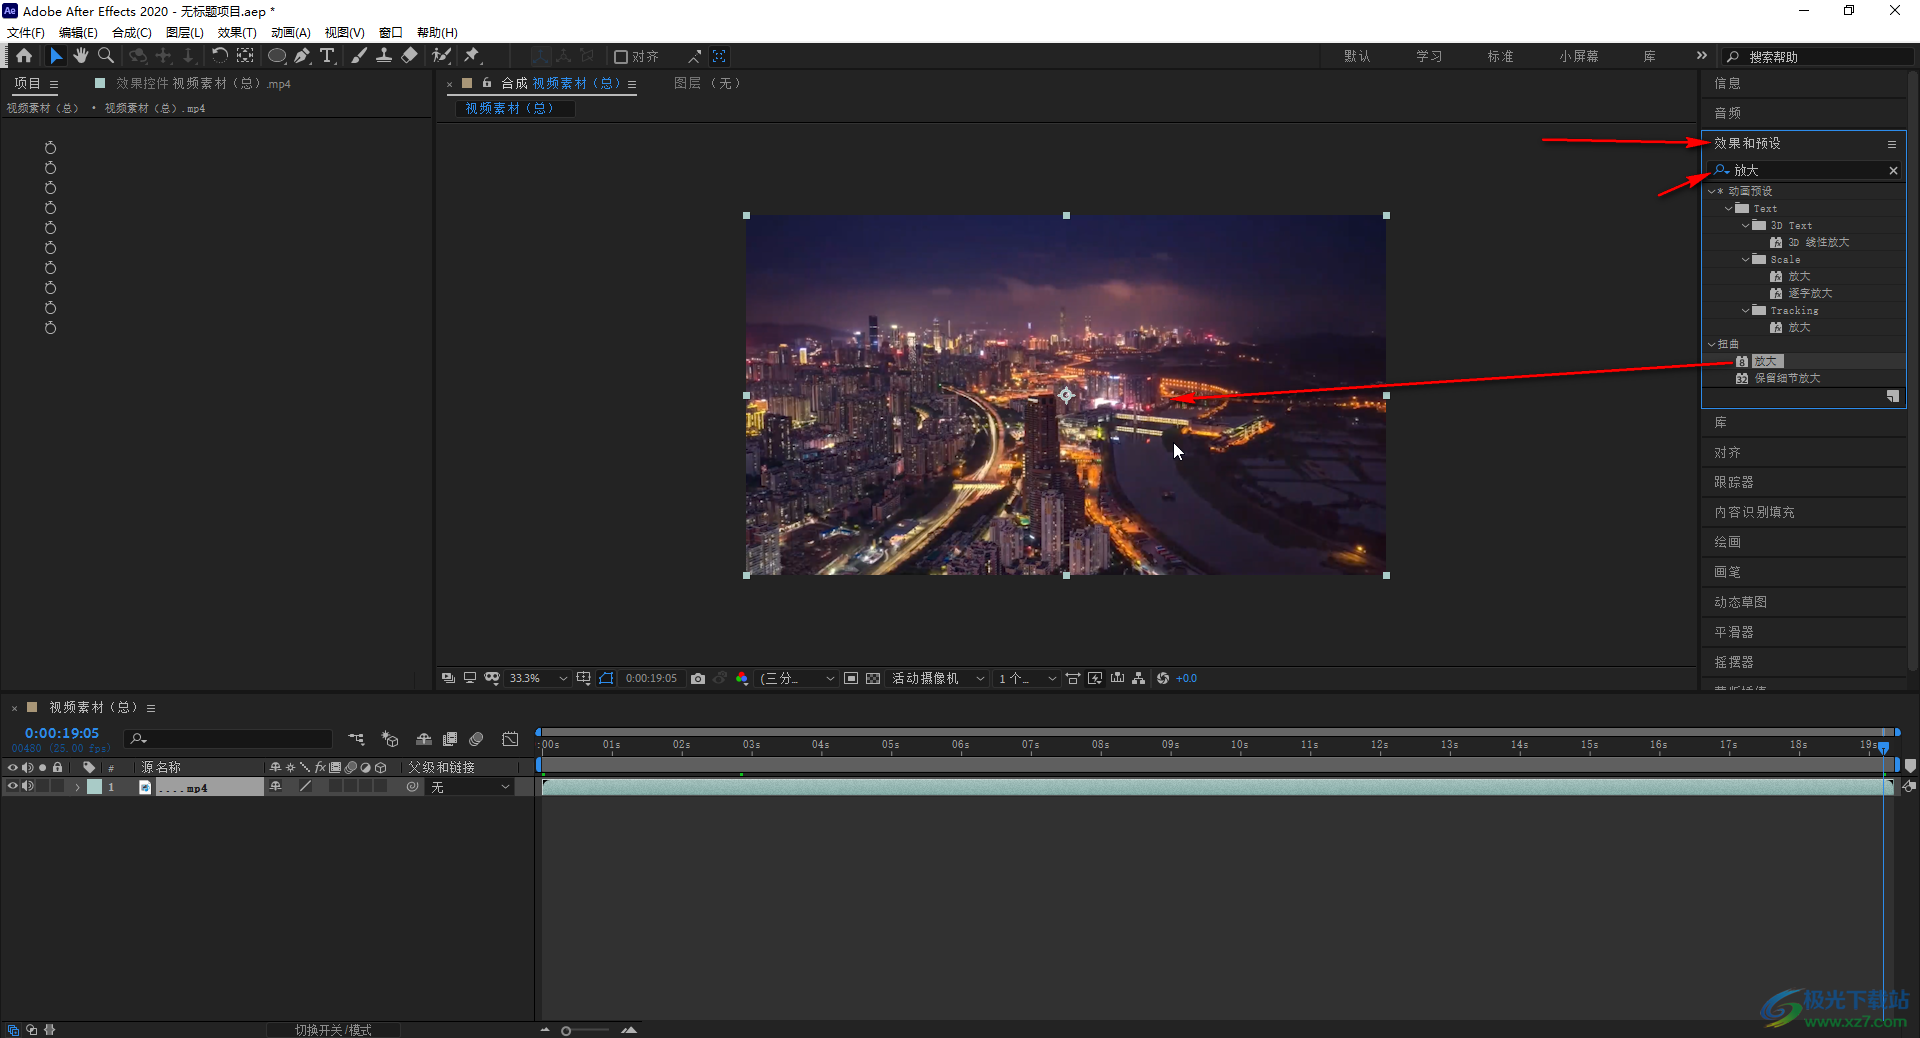Click reset exposure icon
This screenshot has width=1920, height=1038.
[x=1163, y=678]
